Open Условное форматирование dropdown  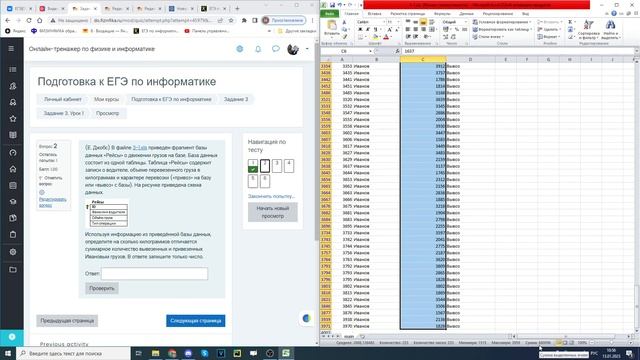[502, 22]
